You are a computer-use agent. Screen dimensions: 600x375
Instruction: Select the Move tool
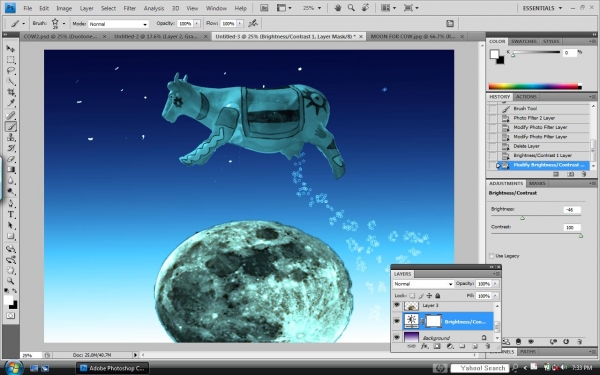[x=10, y=49]
